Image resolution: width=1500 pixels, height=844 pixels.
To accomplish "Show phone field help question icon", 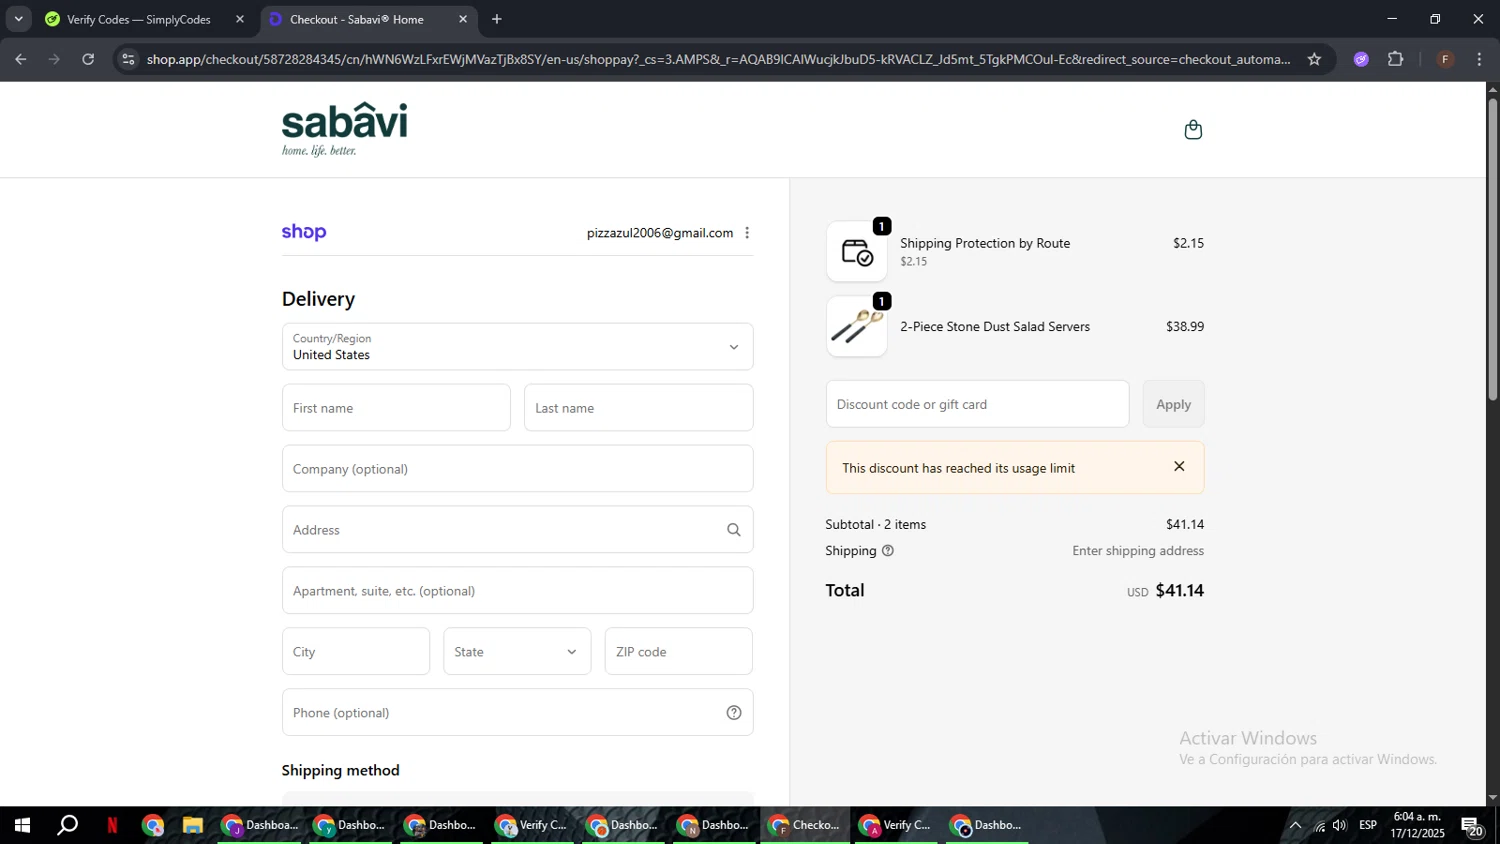I will [734, 713].
